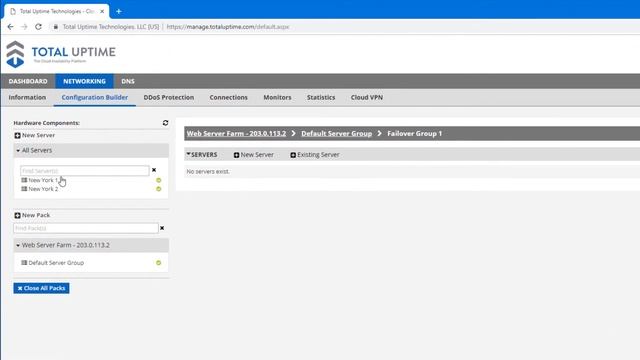
Task: Click Default Server Group grid icon
Action: 24,263
